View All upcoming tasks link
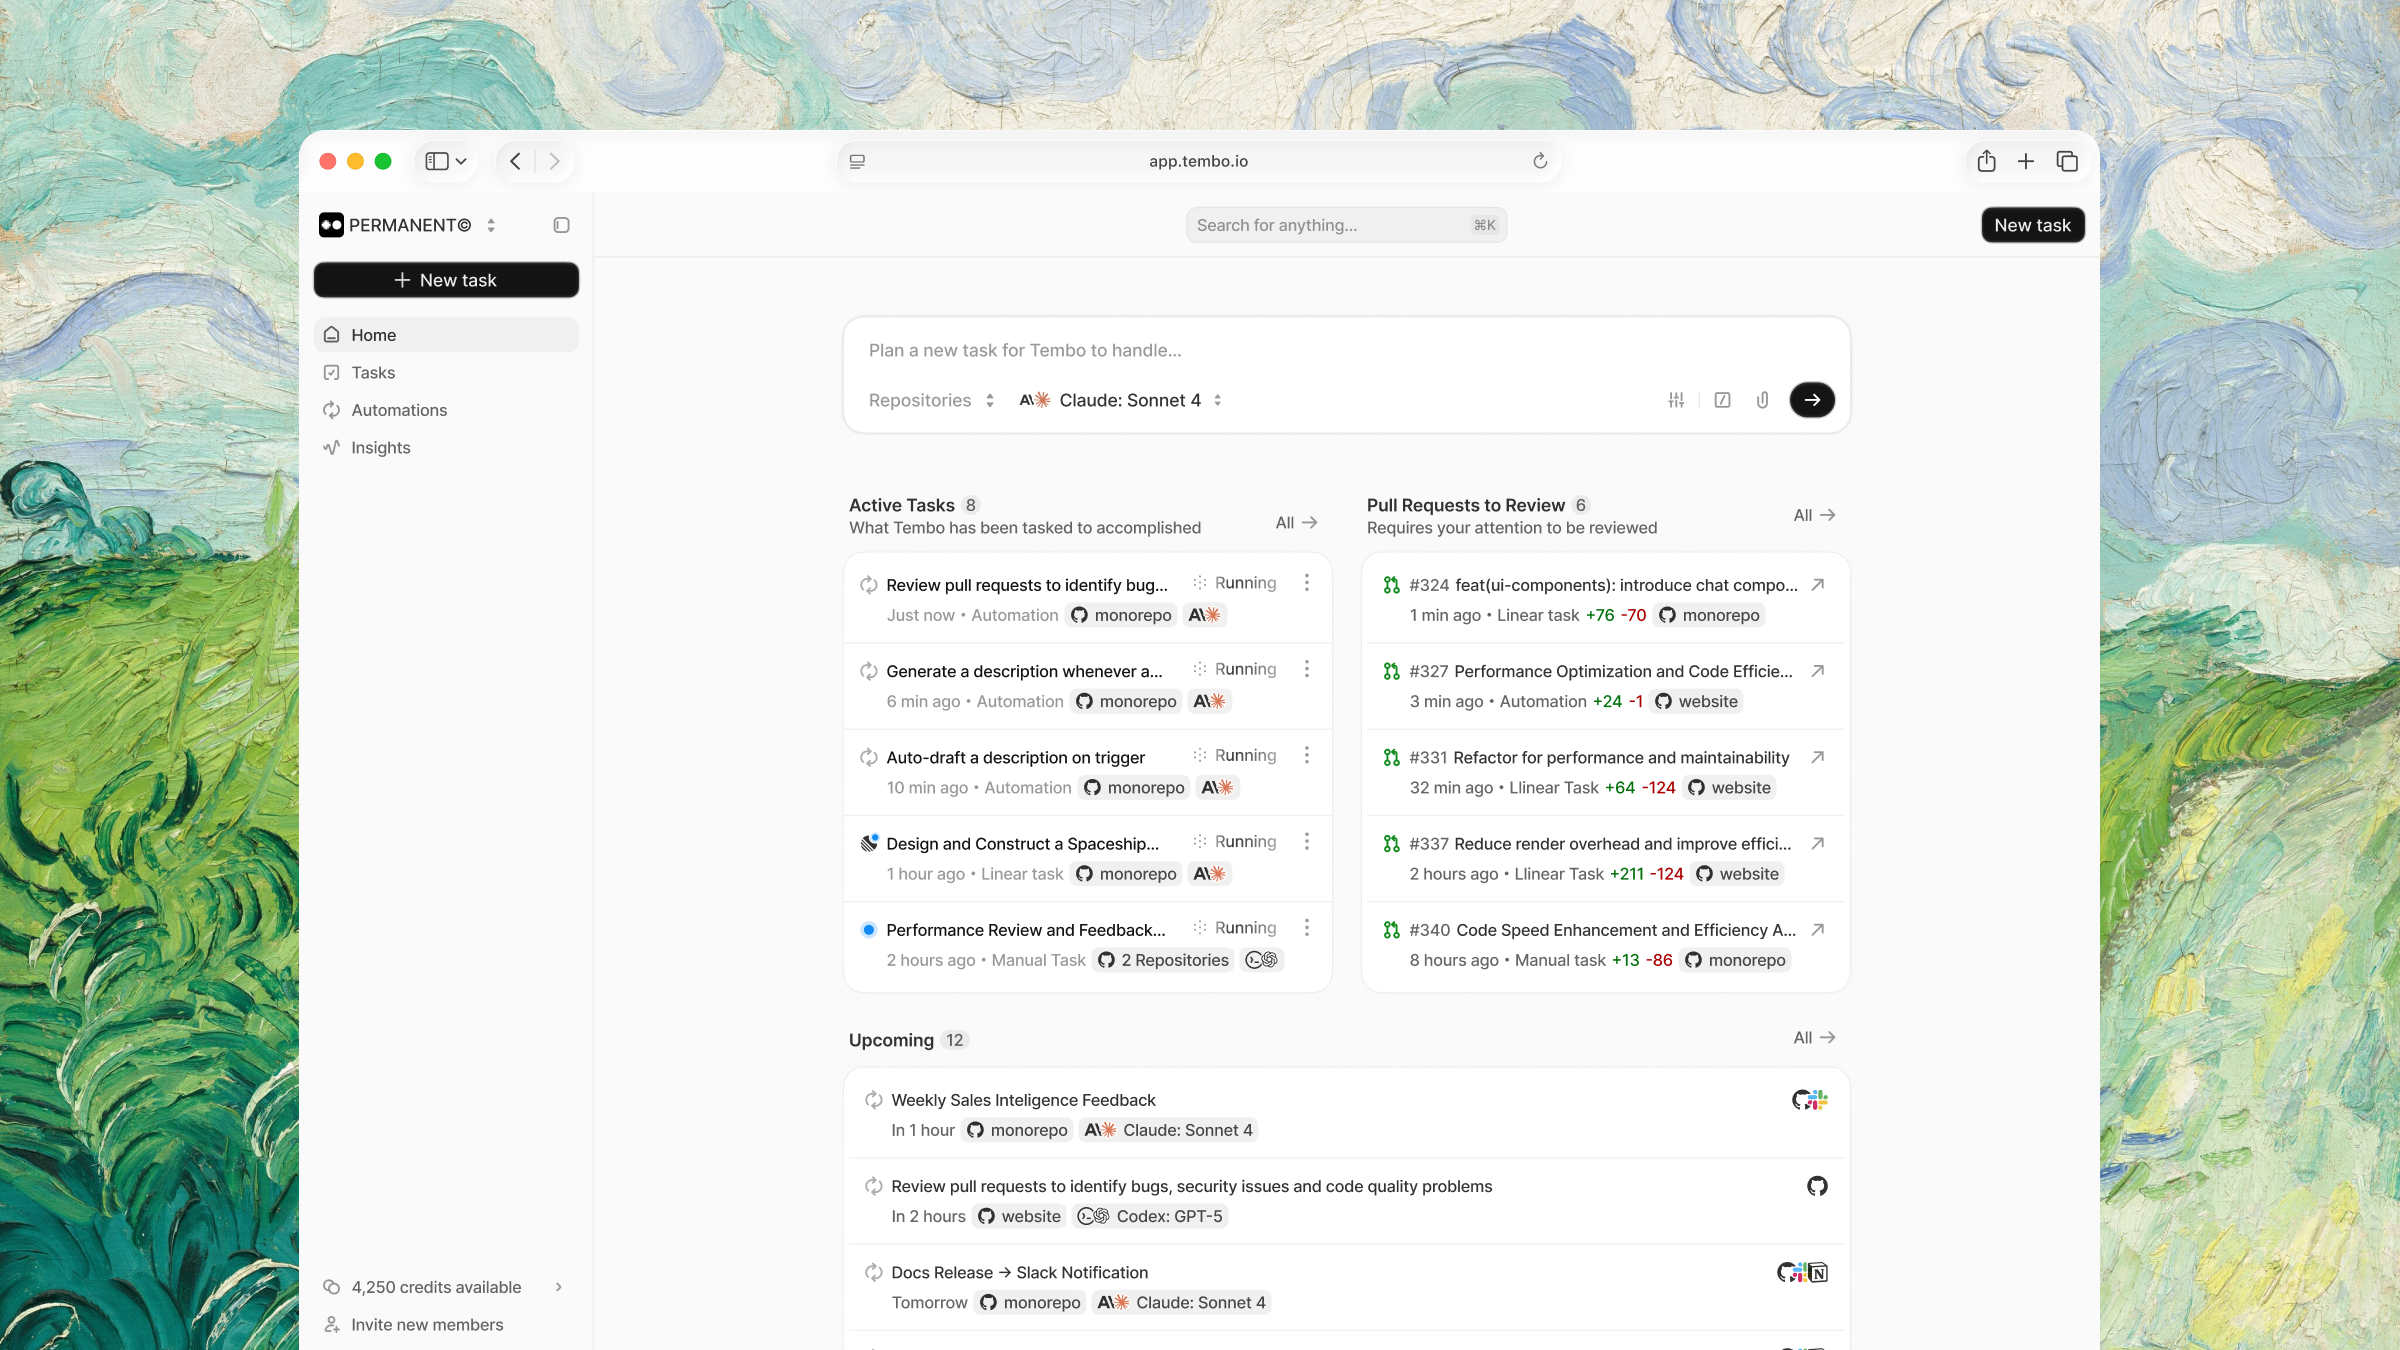 tap(1813, 1038)
